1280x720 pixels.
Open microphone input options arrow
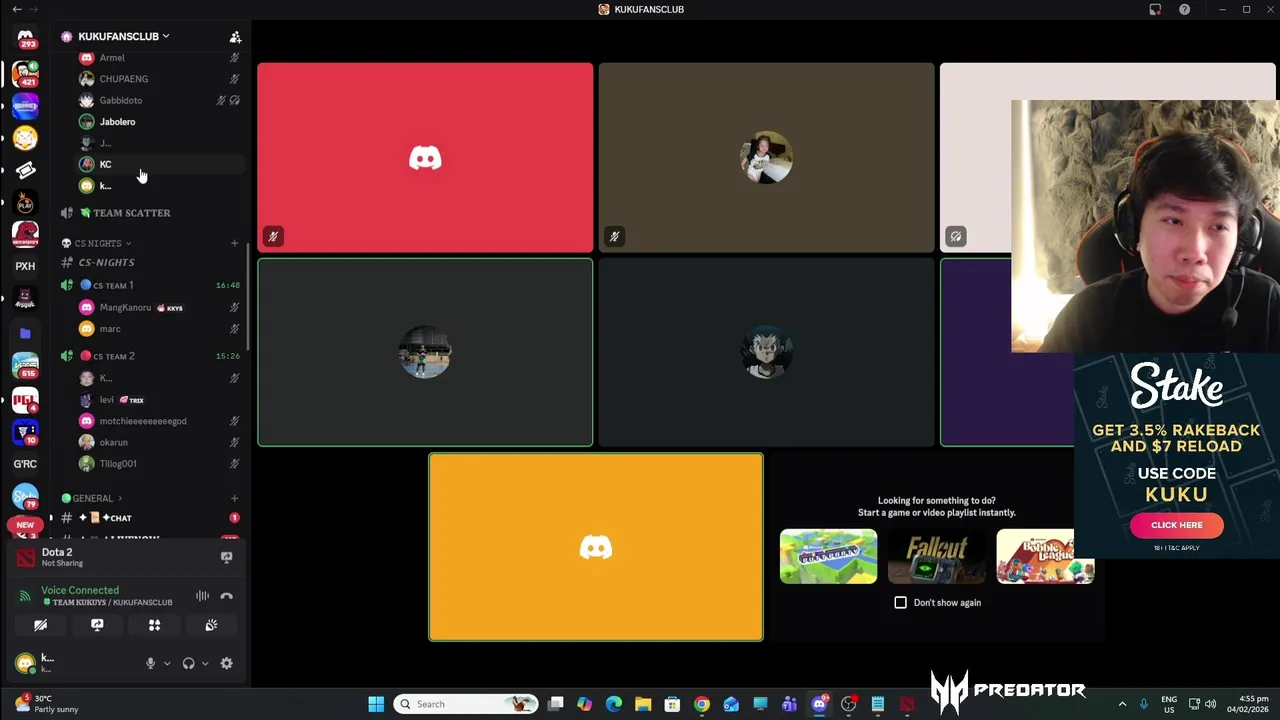(167, 663)
